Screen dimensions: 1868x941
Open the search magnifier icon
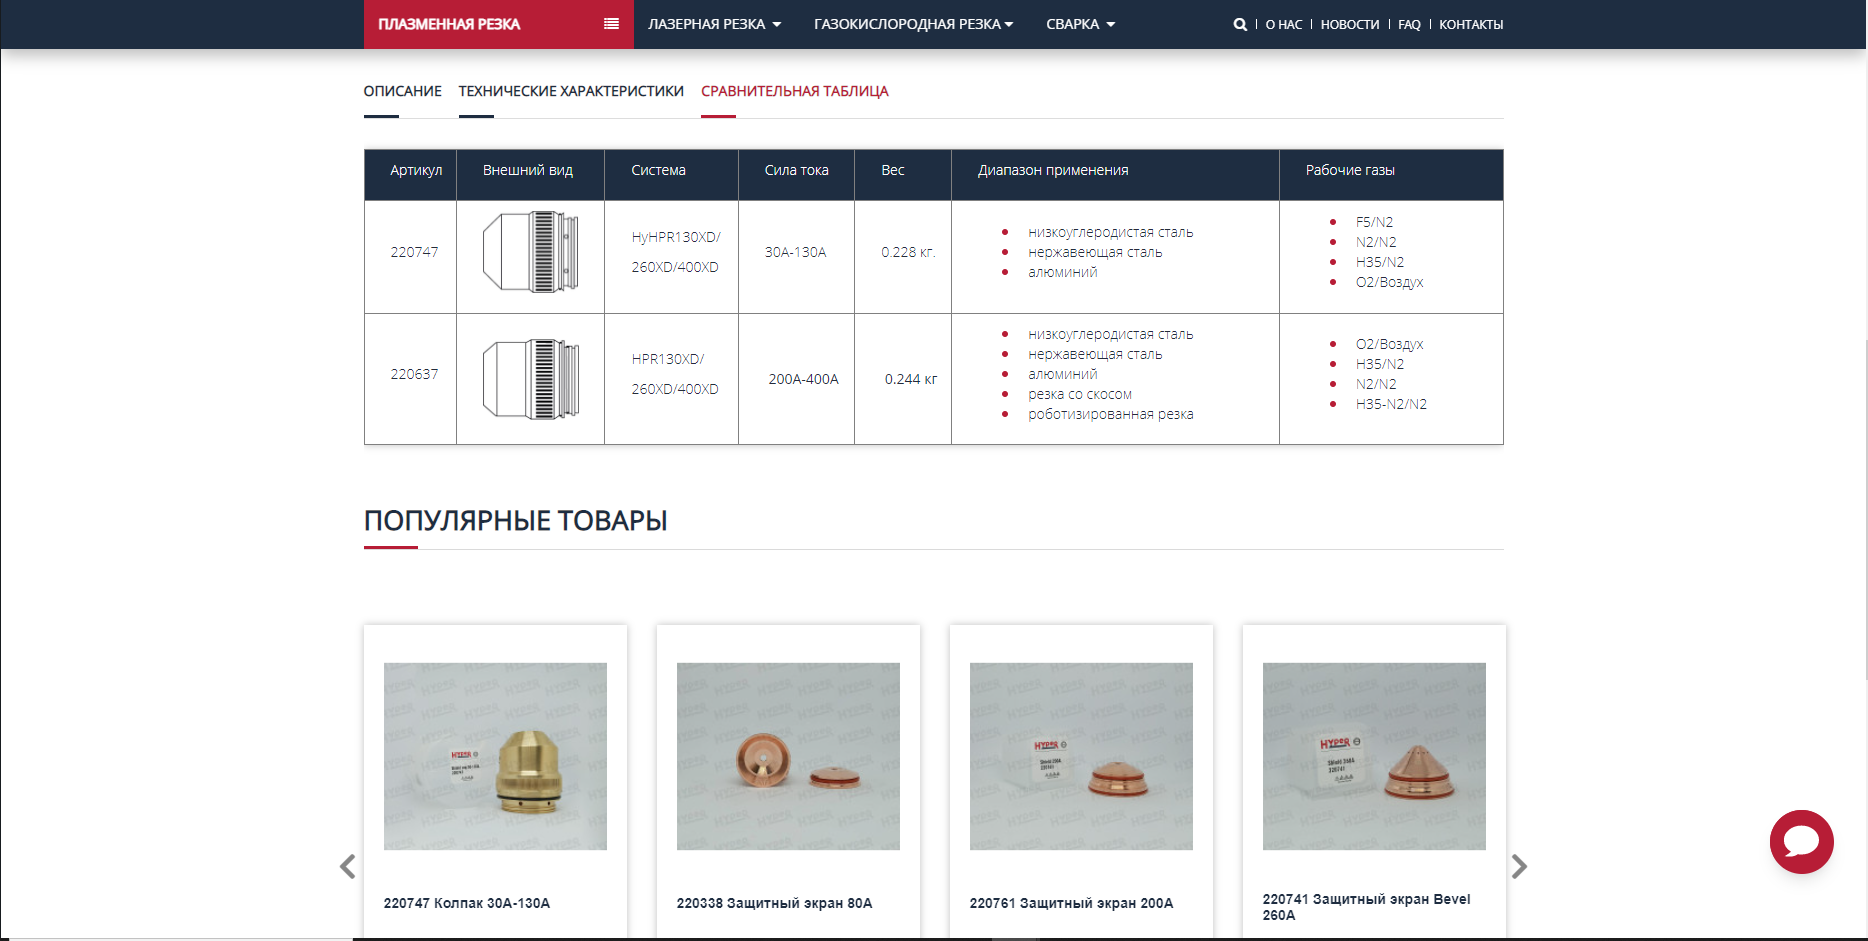coord(1240,25)
